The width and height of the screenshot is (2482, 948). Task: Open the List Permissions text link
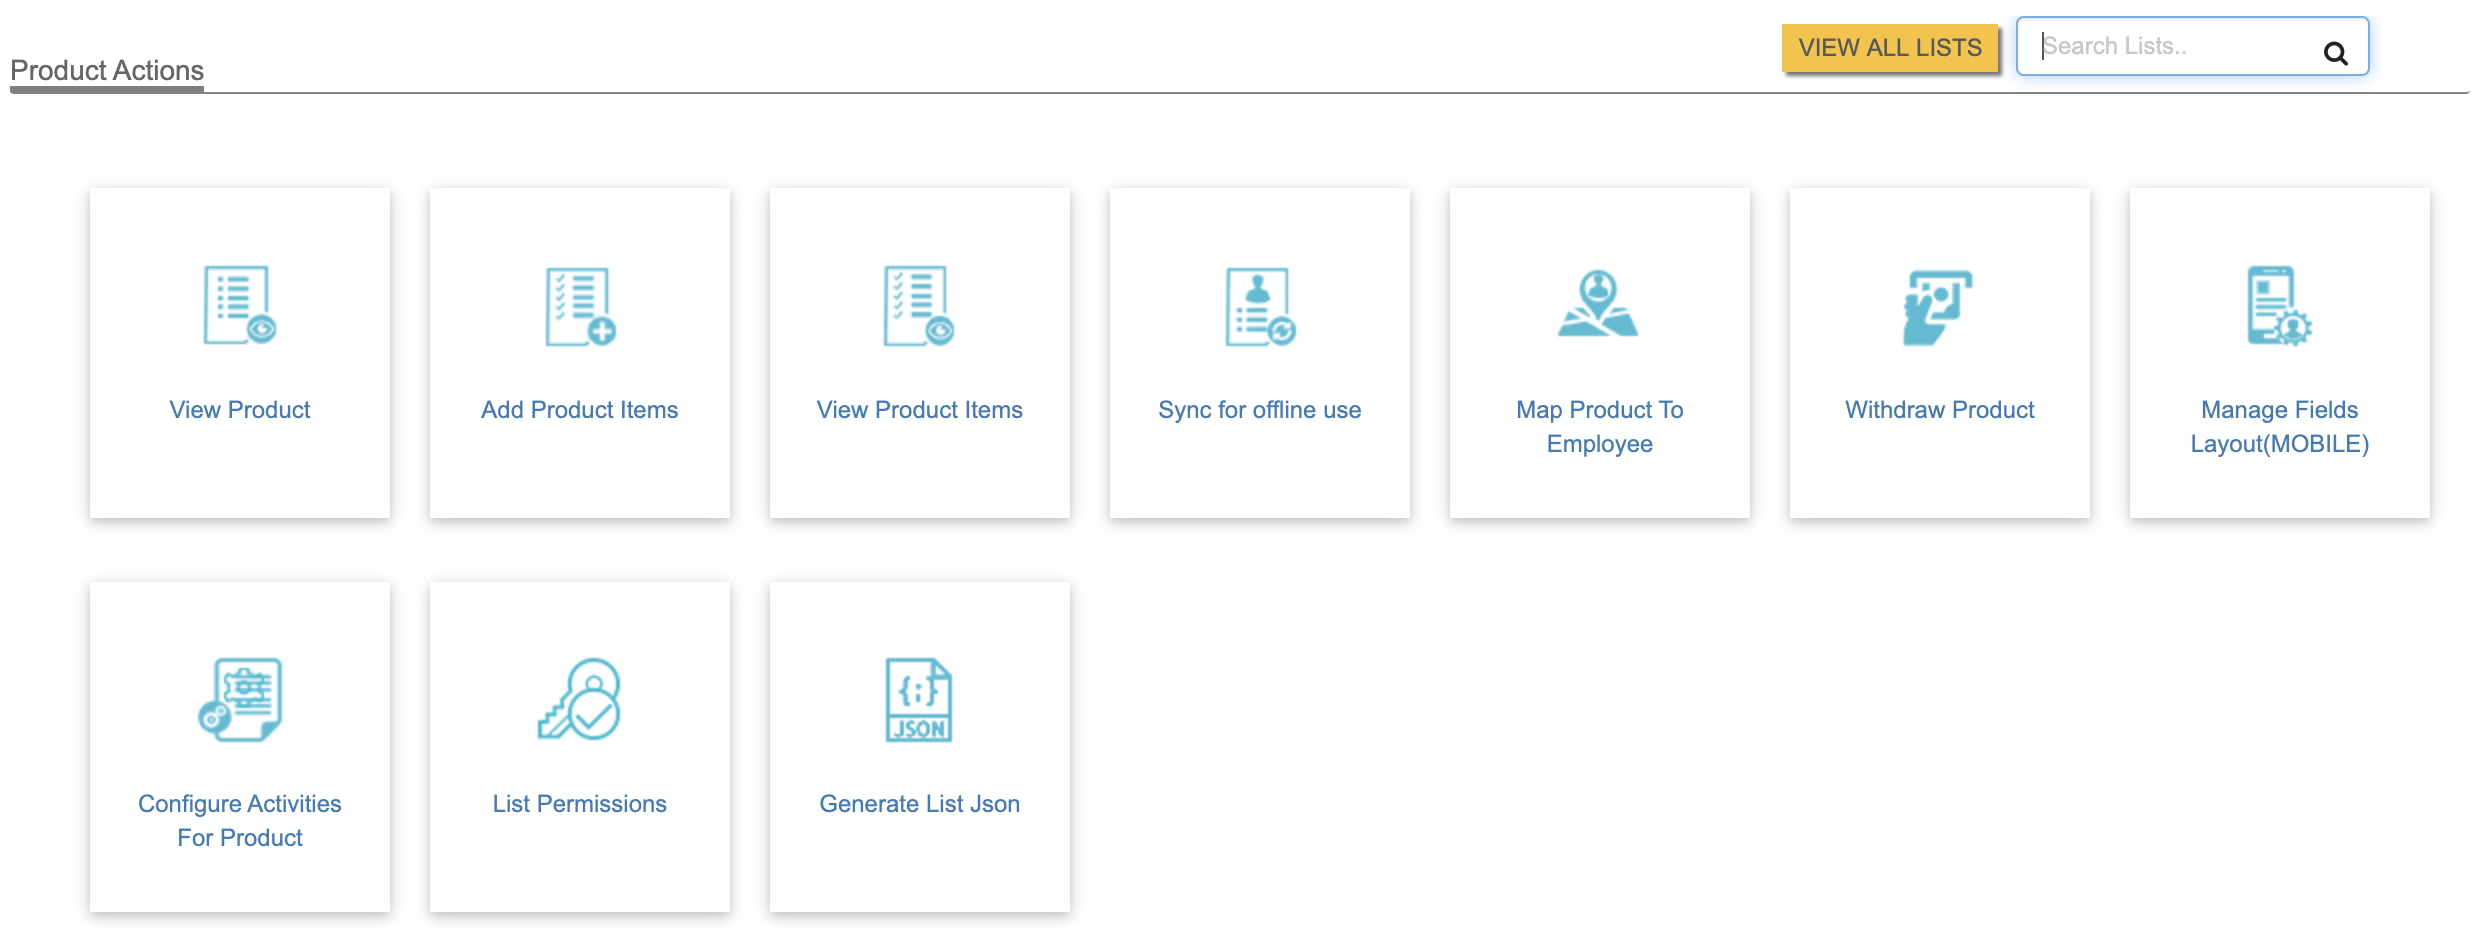click(580, 804)
